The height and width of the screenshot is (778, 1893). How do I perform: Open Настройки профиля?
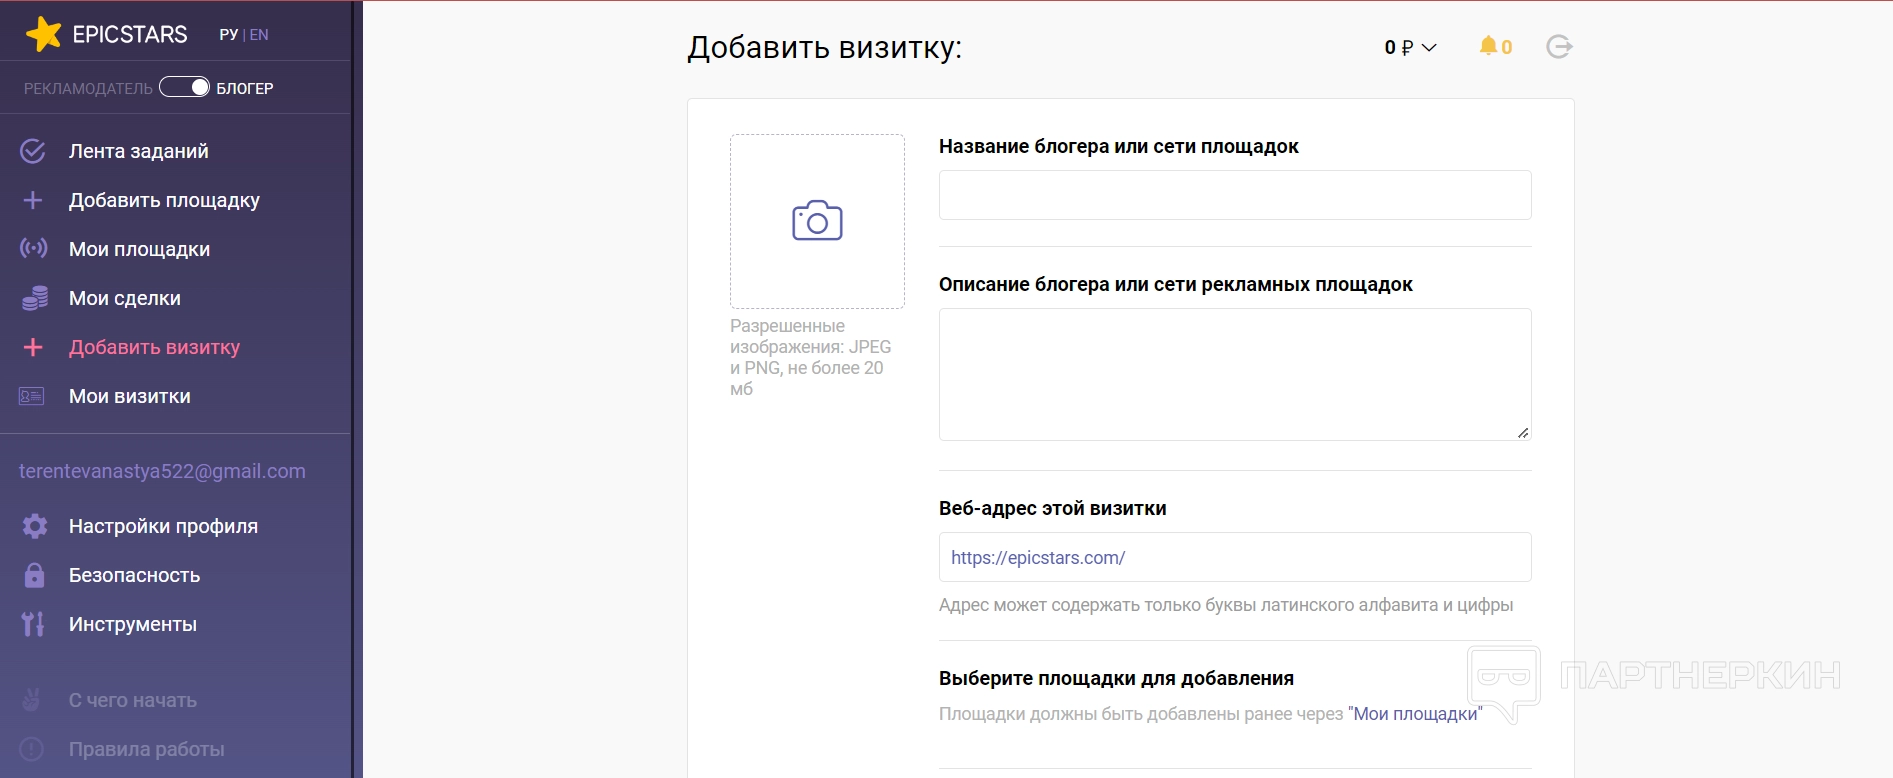(163, 526)
